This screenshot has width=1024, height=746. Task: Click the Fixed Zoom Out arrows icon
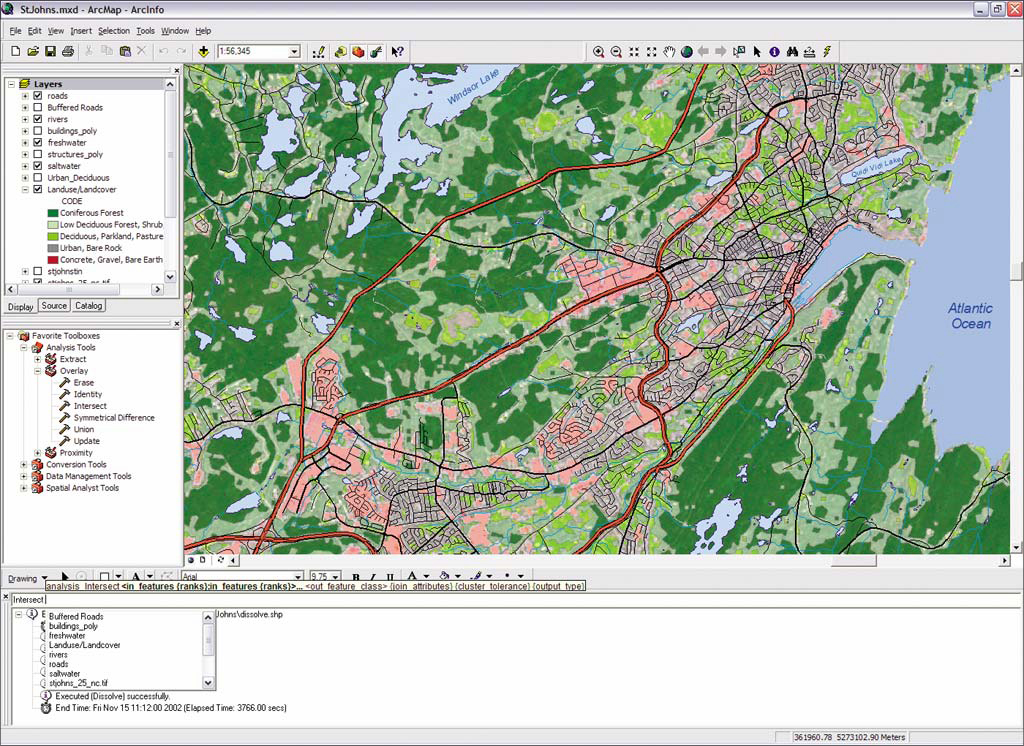point(651,52)
